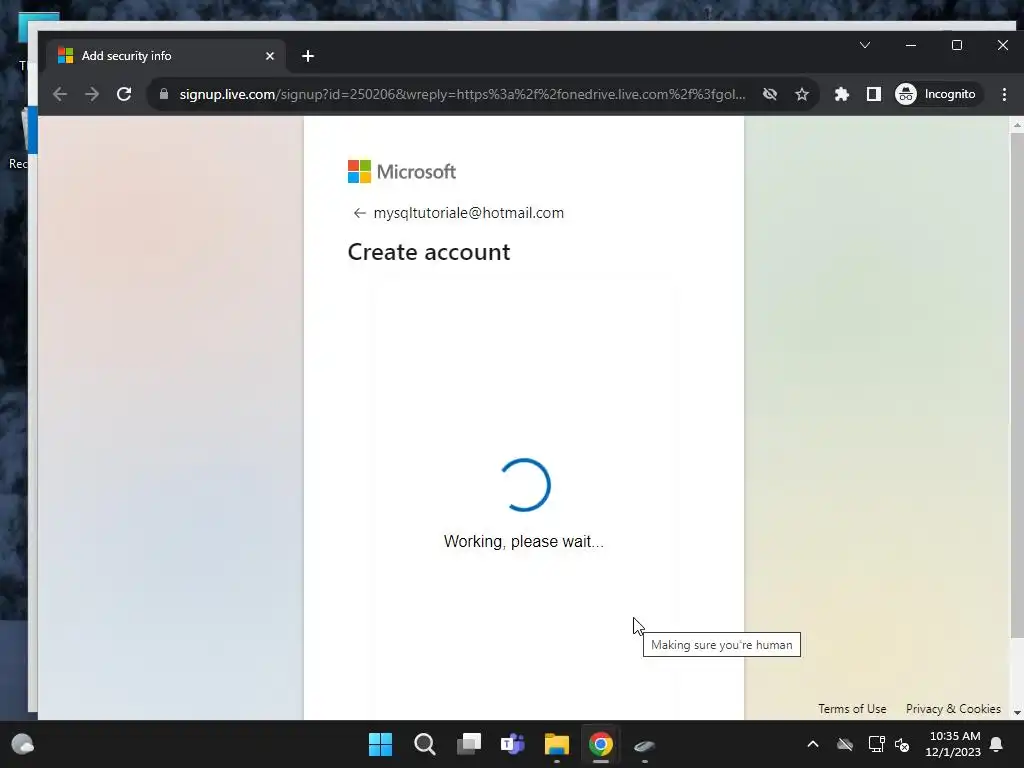The height and width of the screenshot is (768, 1024).
Task: Maximize the Chrome window
Action: (x=957, y=45)
